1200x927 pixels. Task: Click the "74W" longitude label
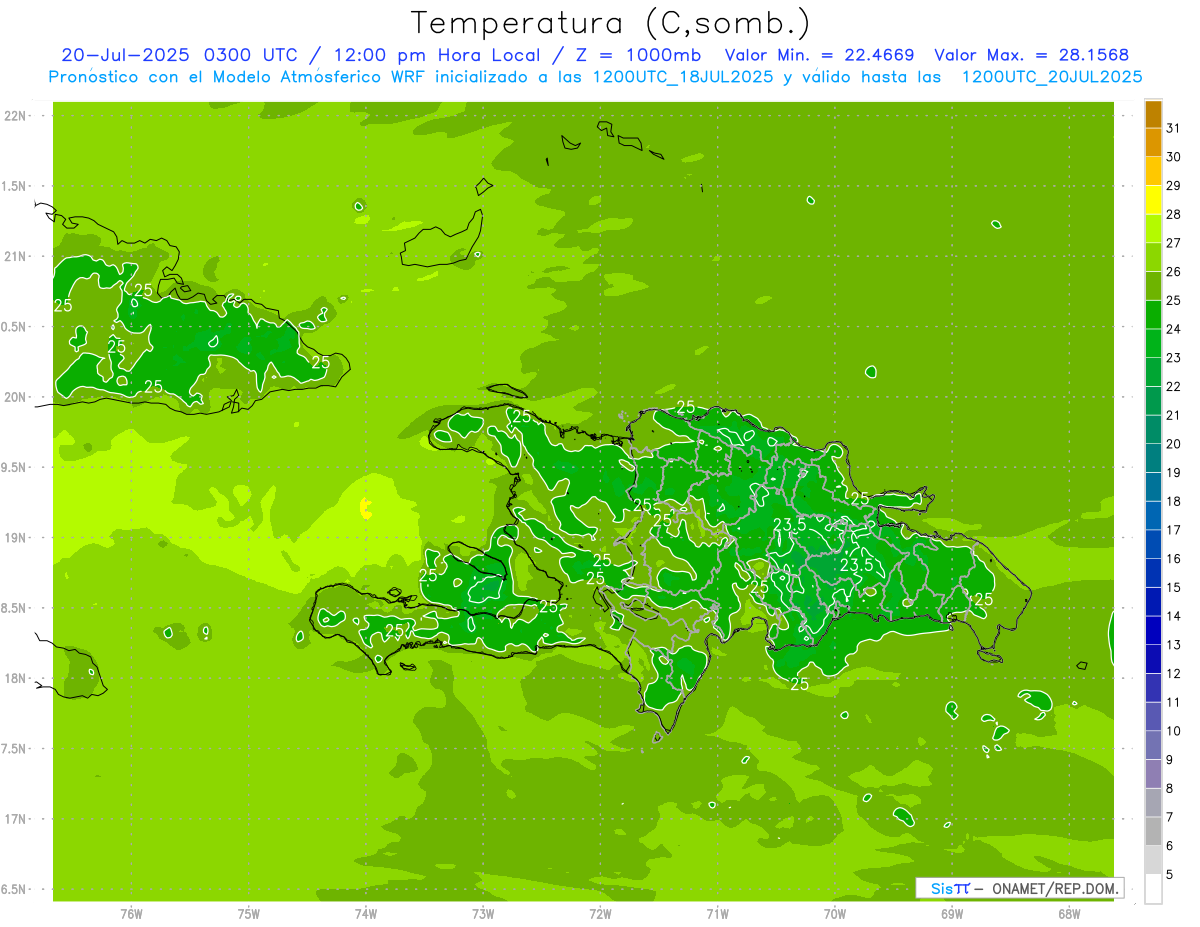366,914
